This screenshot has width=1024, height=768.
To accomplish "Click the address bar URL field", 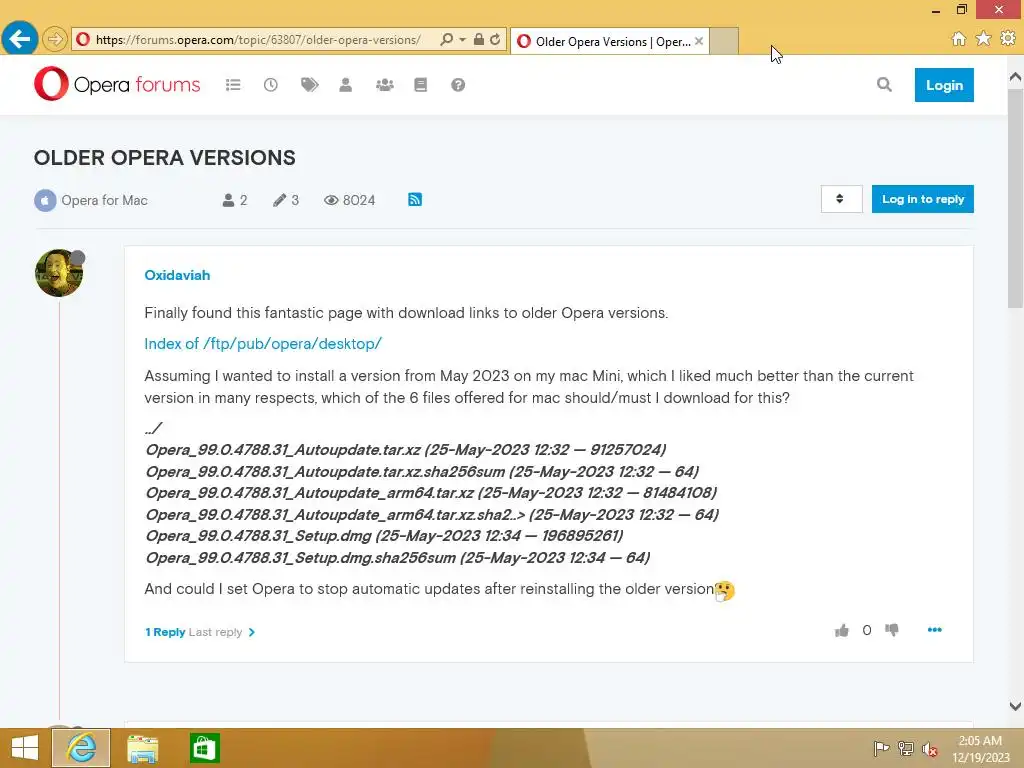I will click(258, 40).
